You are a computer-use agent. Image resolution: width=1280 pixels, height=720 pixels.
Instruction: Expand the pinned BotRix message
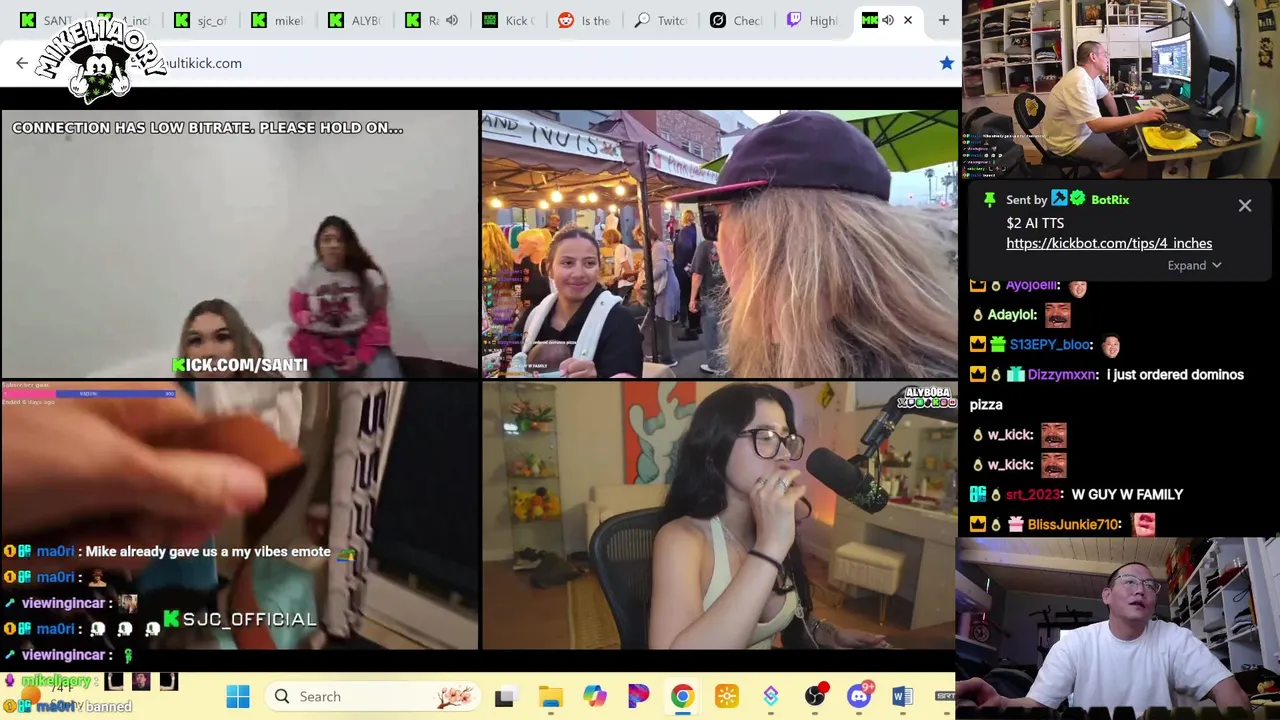(x=1194, y=265)
